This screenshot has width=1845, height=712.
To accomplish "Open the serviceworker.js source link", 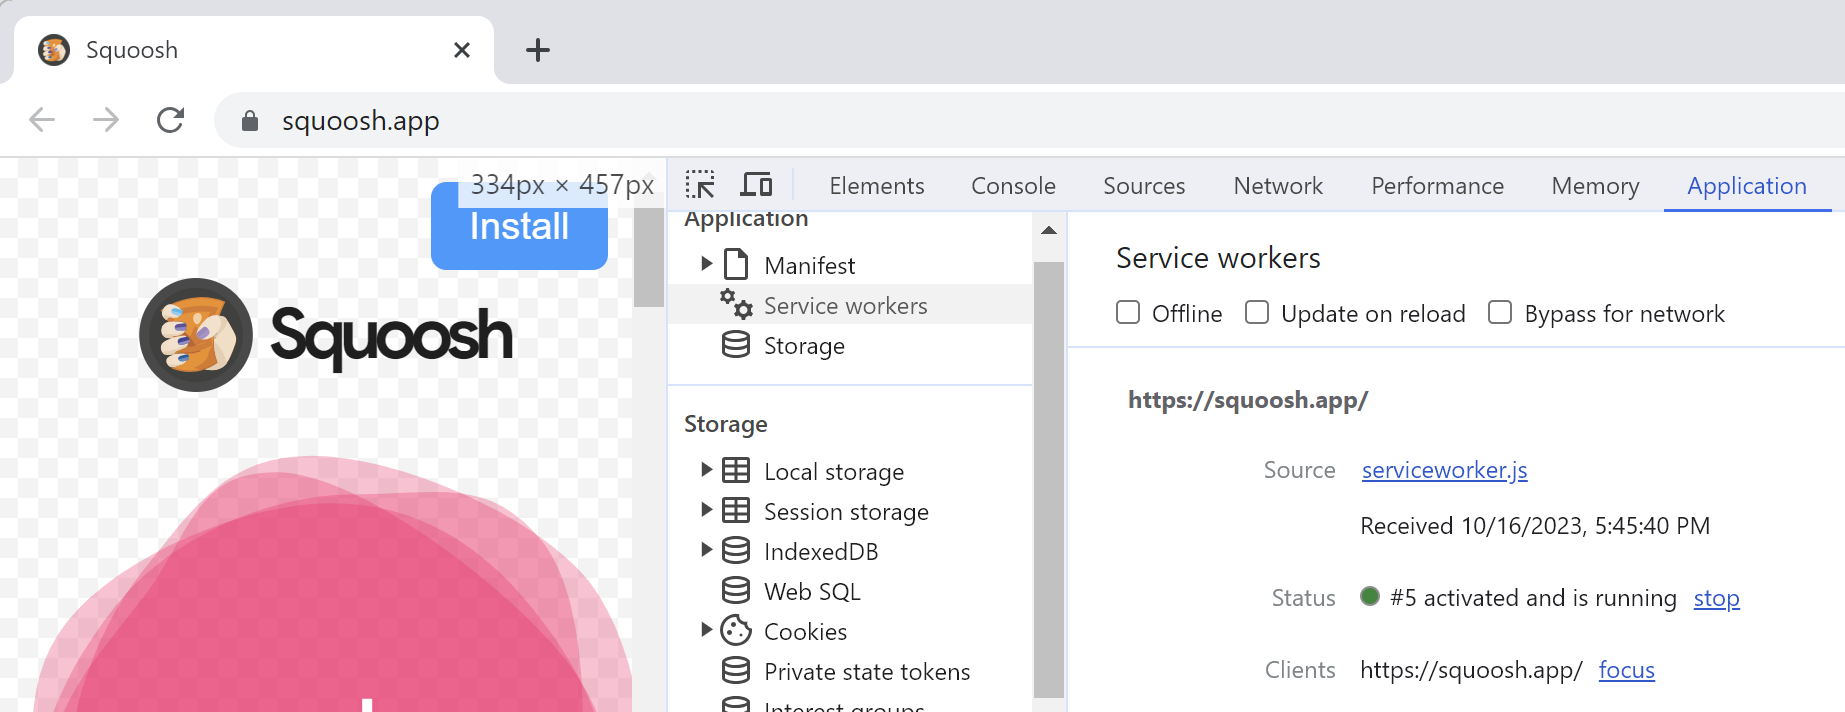I will pos(1444,470).
